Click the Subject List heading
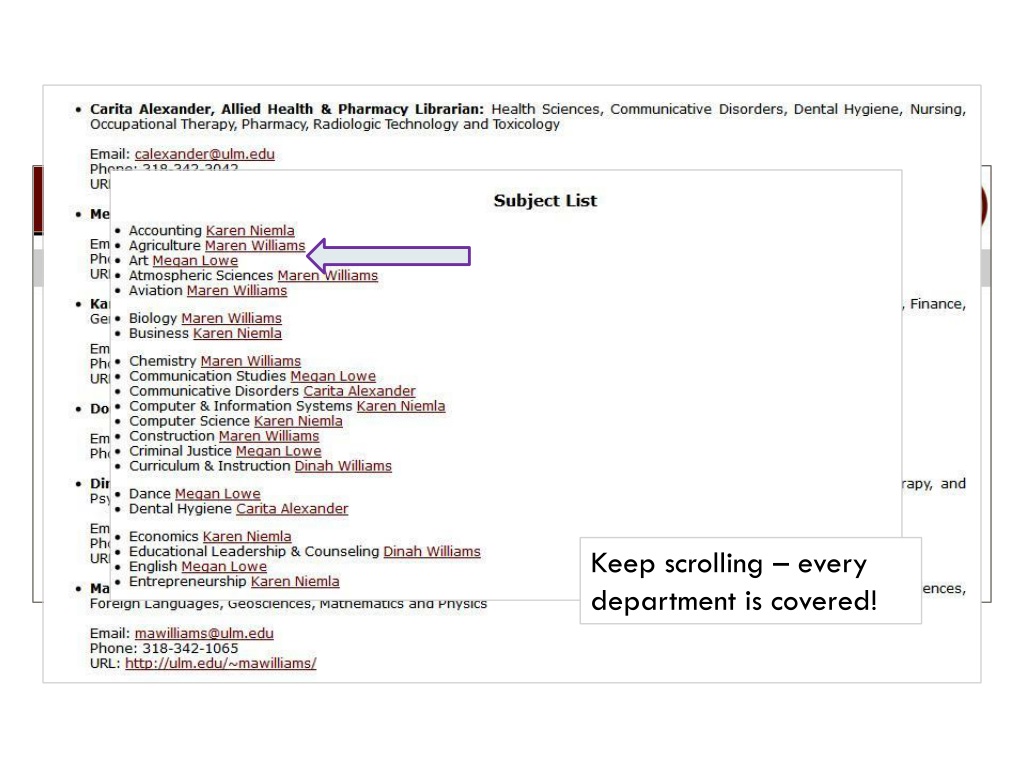 (x=545, y=200)
